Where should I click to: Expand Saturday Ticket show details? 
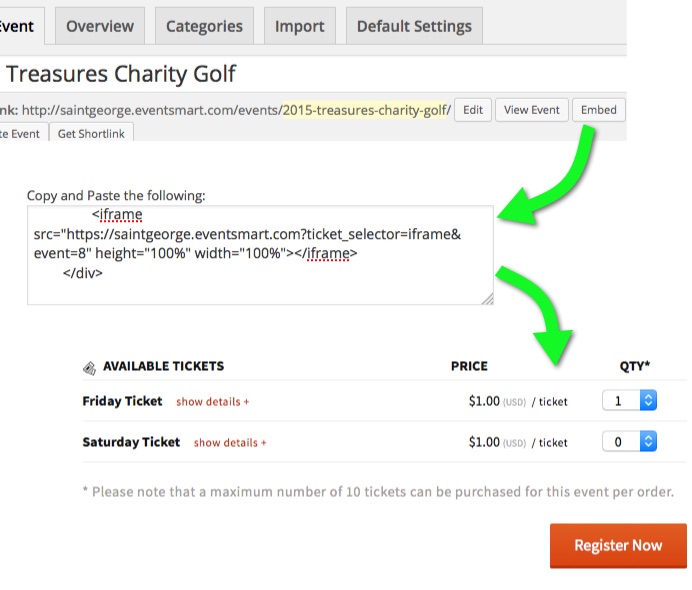click(x=230, y=443)
